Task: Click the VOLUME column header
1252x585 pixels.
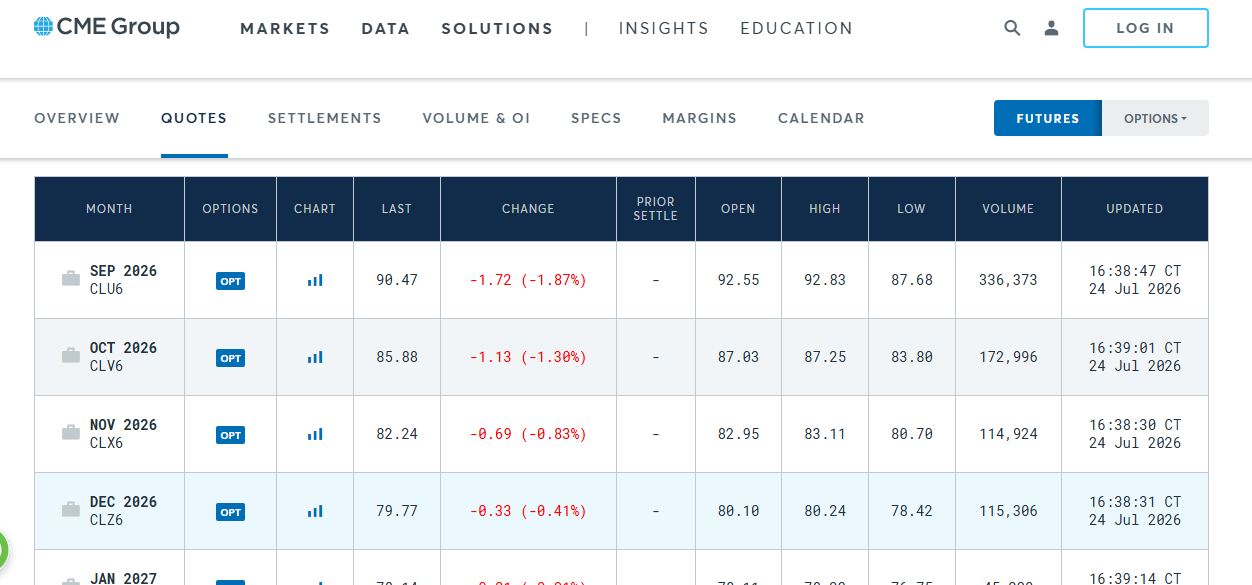Action: 1008,209
